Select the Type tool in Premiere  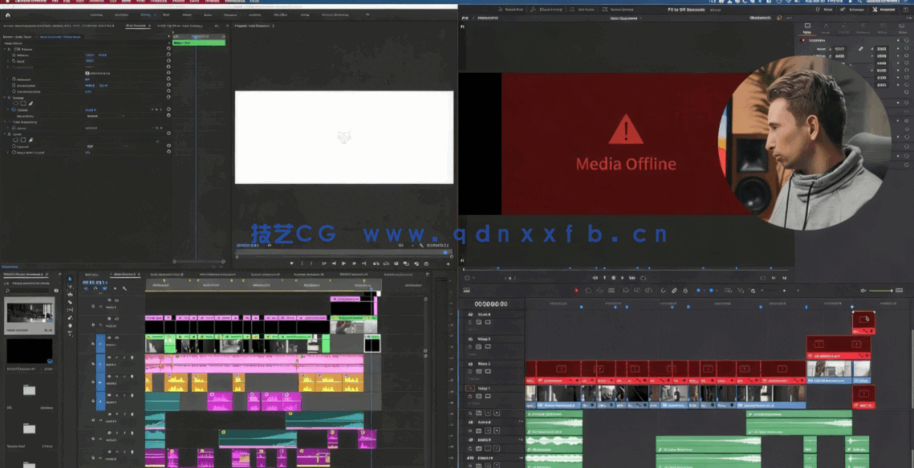(x=70, y=333)
